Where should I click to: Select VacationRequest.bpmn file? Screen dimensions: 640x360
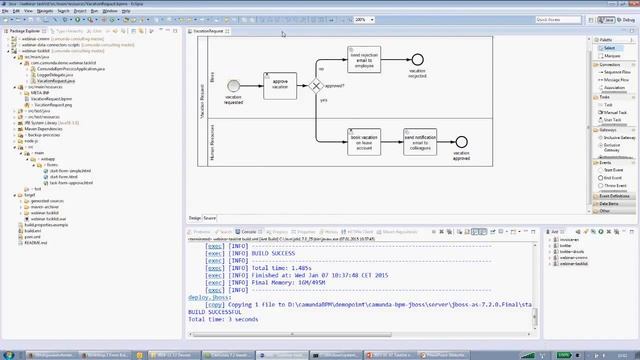(x=51, y=99)
